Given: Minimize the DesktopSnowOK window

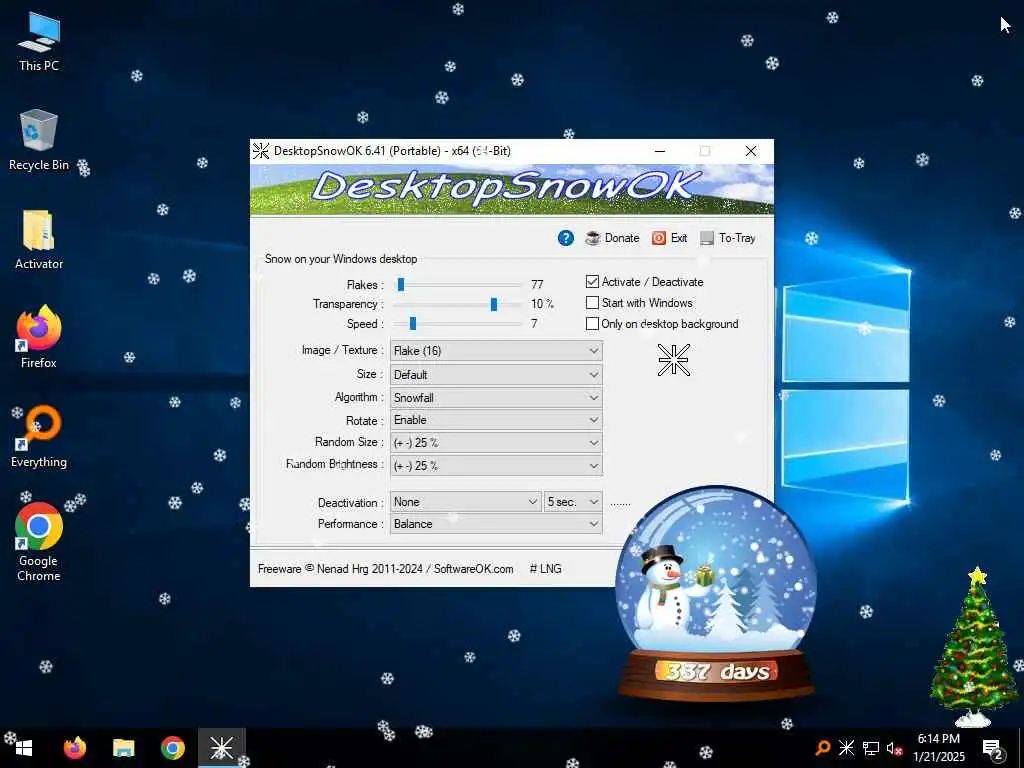Looking at the screenshot, I should click(x=660, y=151).
